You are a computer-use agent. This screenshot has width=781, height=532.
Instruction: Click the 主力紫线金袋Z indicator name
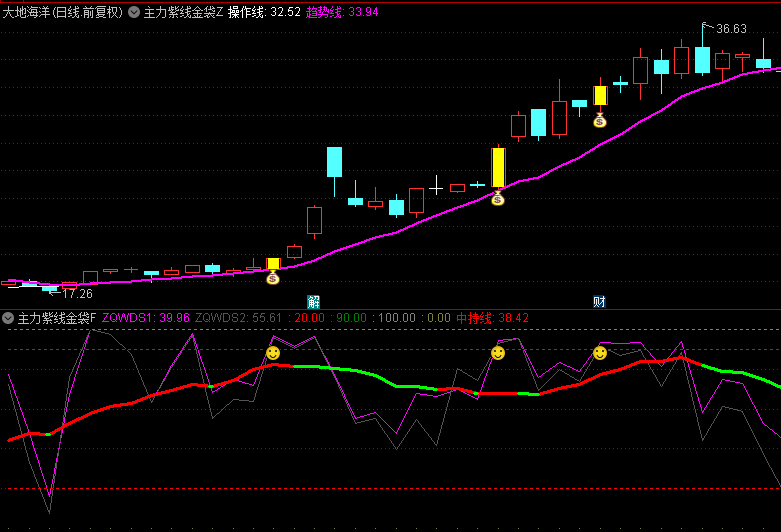pos(183,12)
